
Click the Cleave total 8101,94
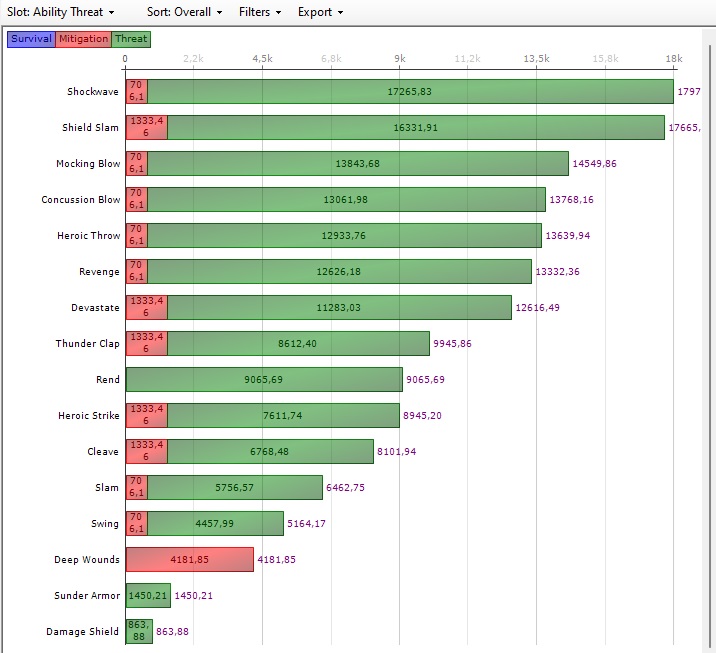(x=396, y=452)
